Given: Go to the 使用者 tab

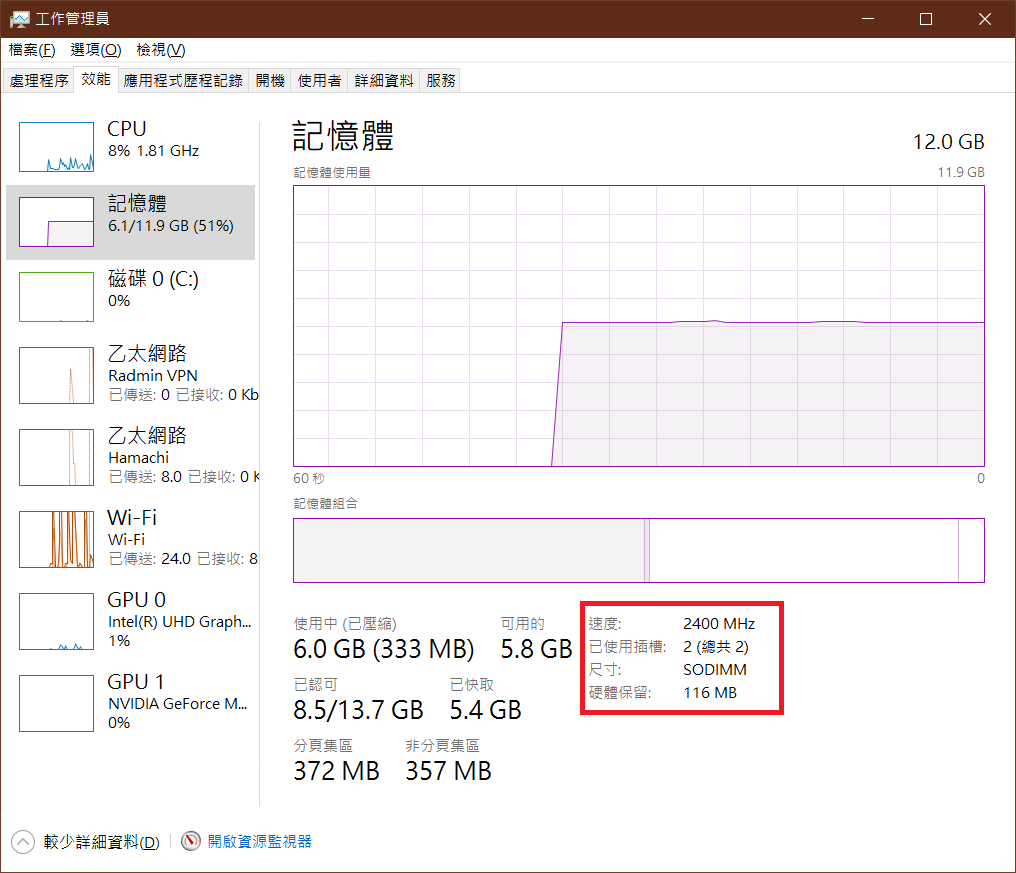Looking at the screenshot, I should tap(319, 80).
